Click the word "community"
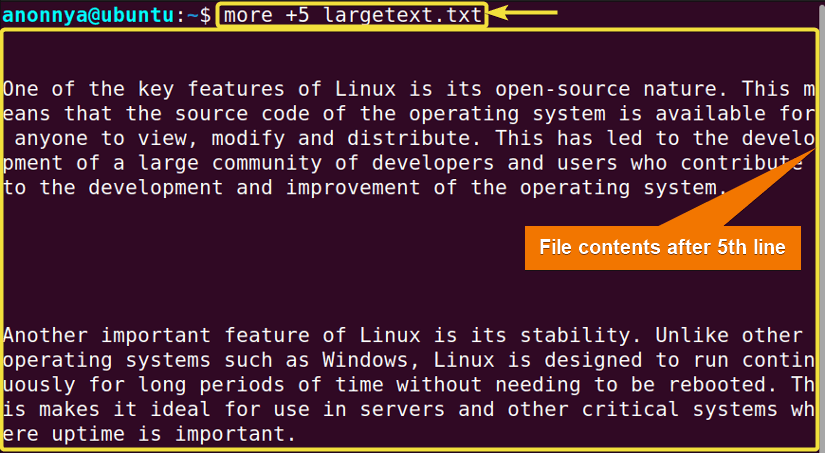The height and width of the screenshot is (453, 825). [267, 164]
